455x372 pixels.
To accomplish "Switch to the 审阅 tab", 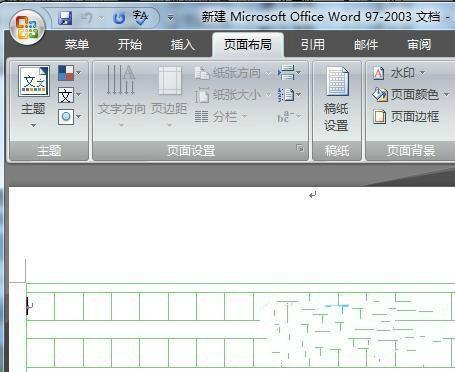I will click(x=419, y=45).
